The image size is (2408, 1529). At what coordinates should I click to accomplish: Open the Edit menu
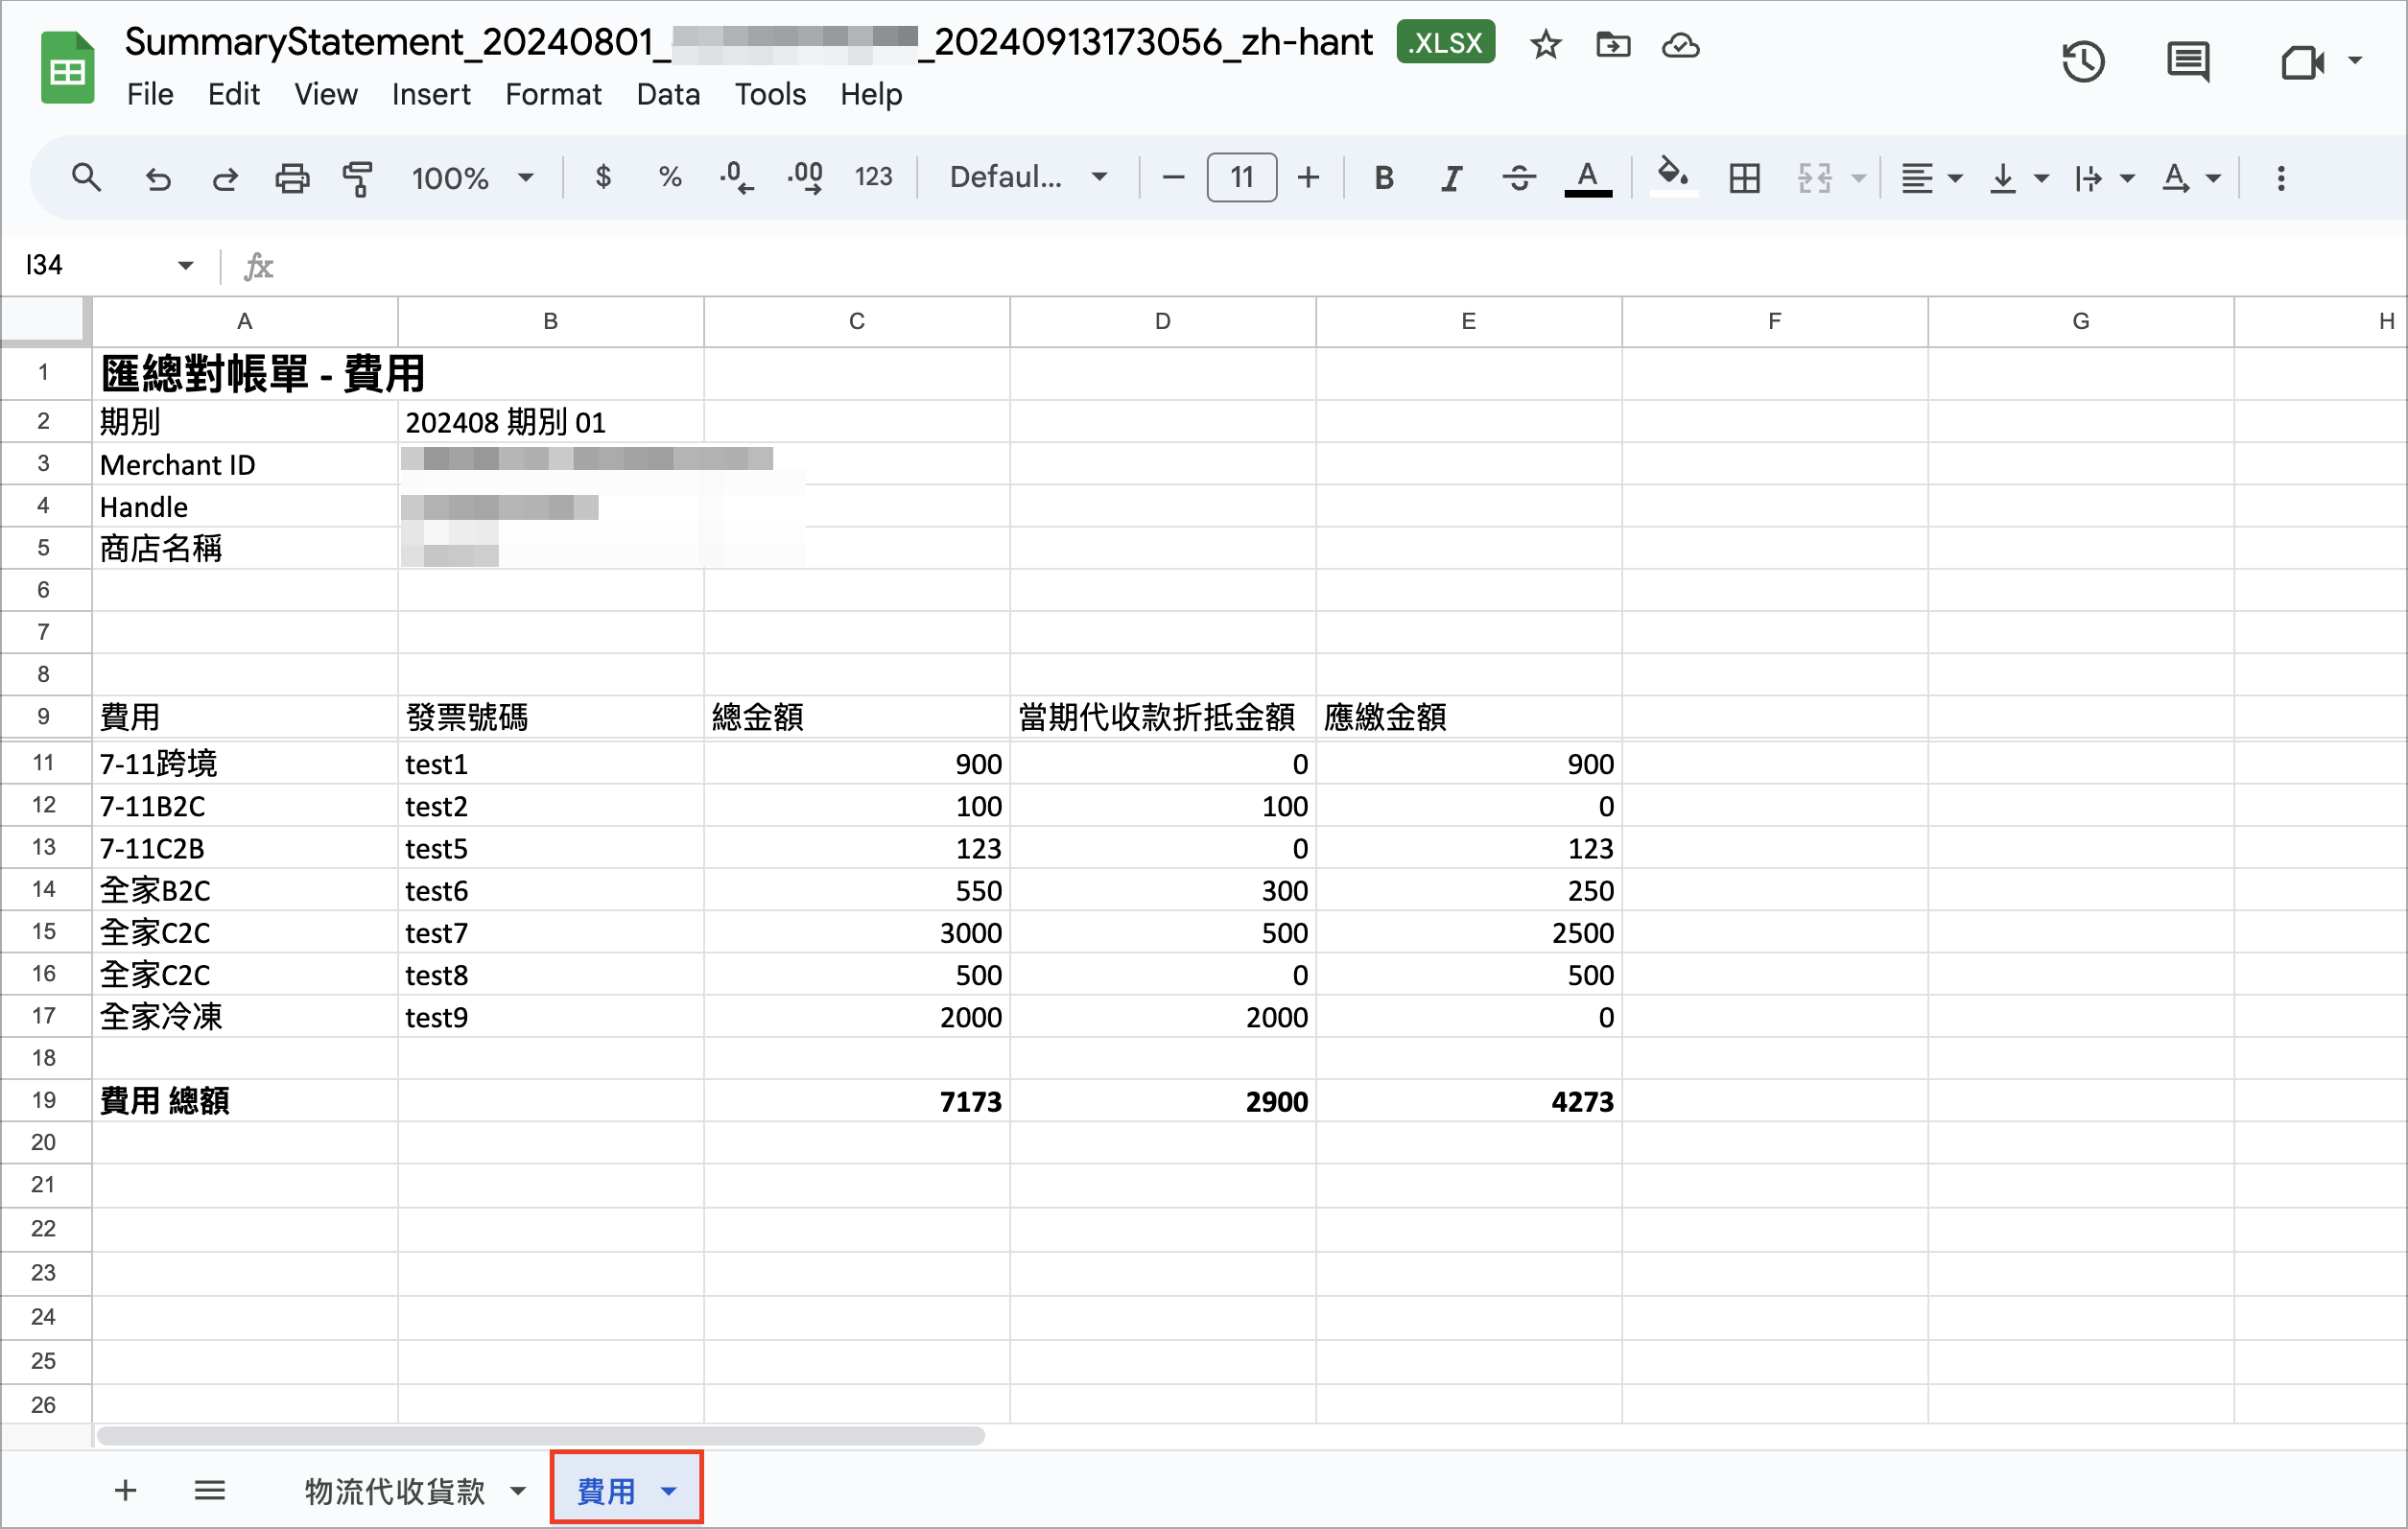[233, 94]
